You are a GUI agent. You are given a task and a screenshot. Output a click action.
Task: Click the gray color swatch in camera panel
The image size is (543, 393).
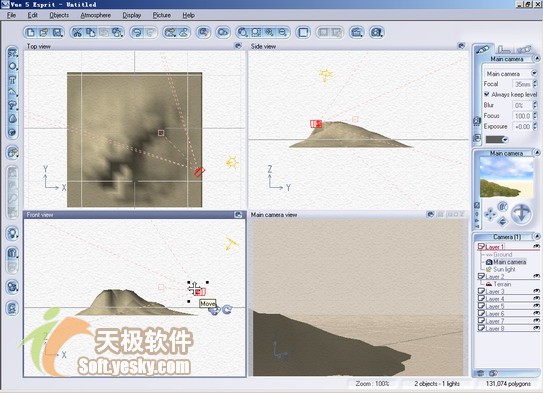[x=494, y=140]
